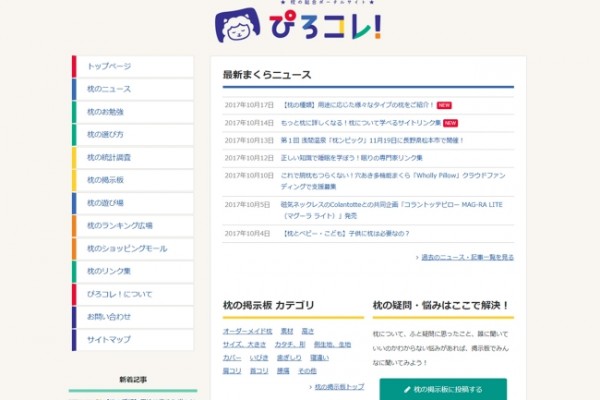Click the NEW badge on the October 14 article
This screenshot has height=400, width=600.
pyautogui.click(x=450, y=123)
